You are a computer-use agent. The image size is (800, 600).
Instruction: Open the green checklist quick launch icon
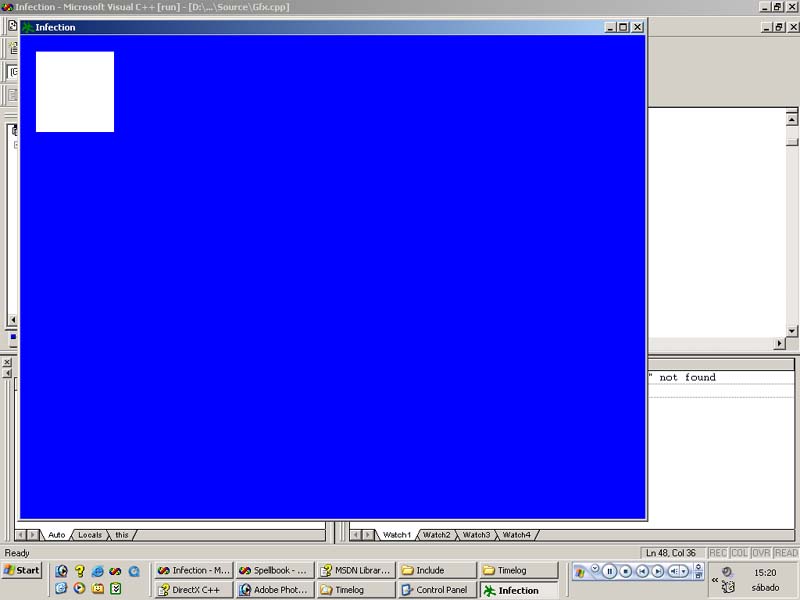pyautogui.click(x=116, y=588)
